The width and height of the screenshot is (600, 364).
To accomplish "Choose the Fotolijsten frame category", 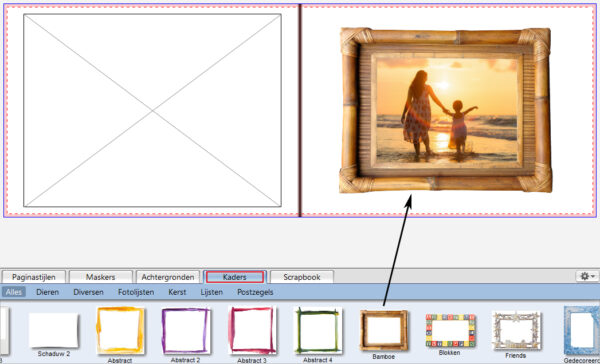I will tap(136, 292).
